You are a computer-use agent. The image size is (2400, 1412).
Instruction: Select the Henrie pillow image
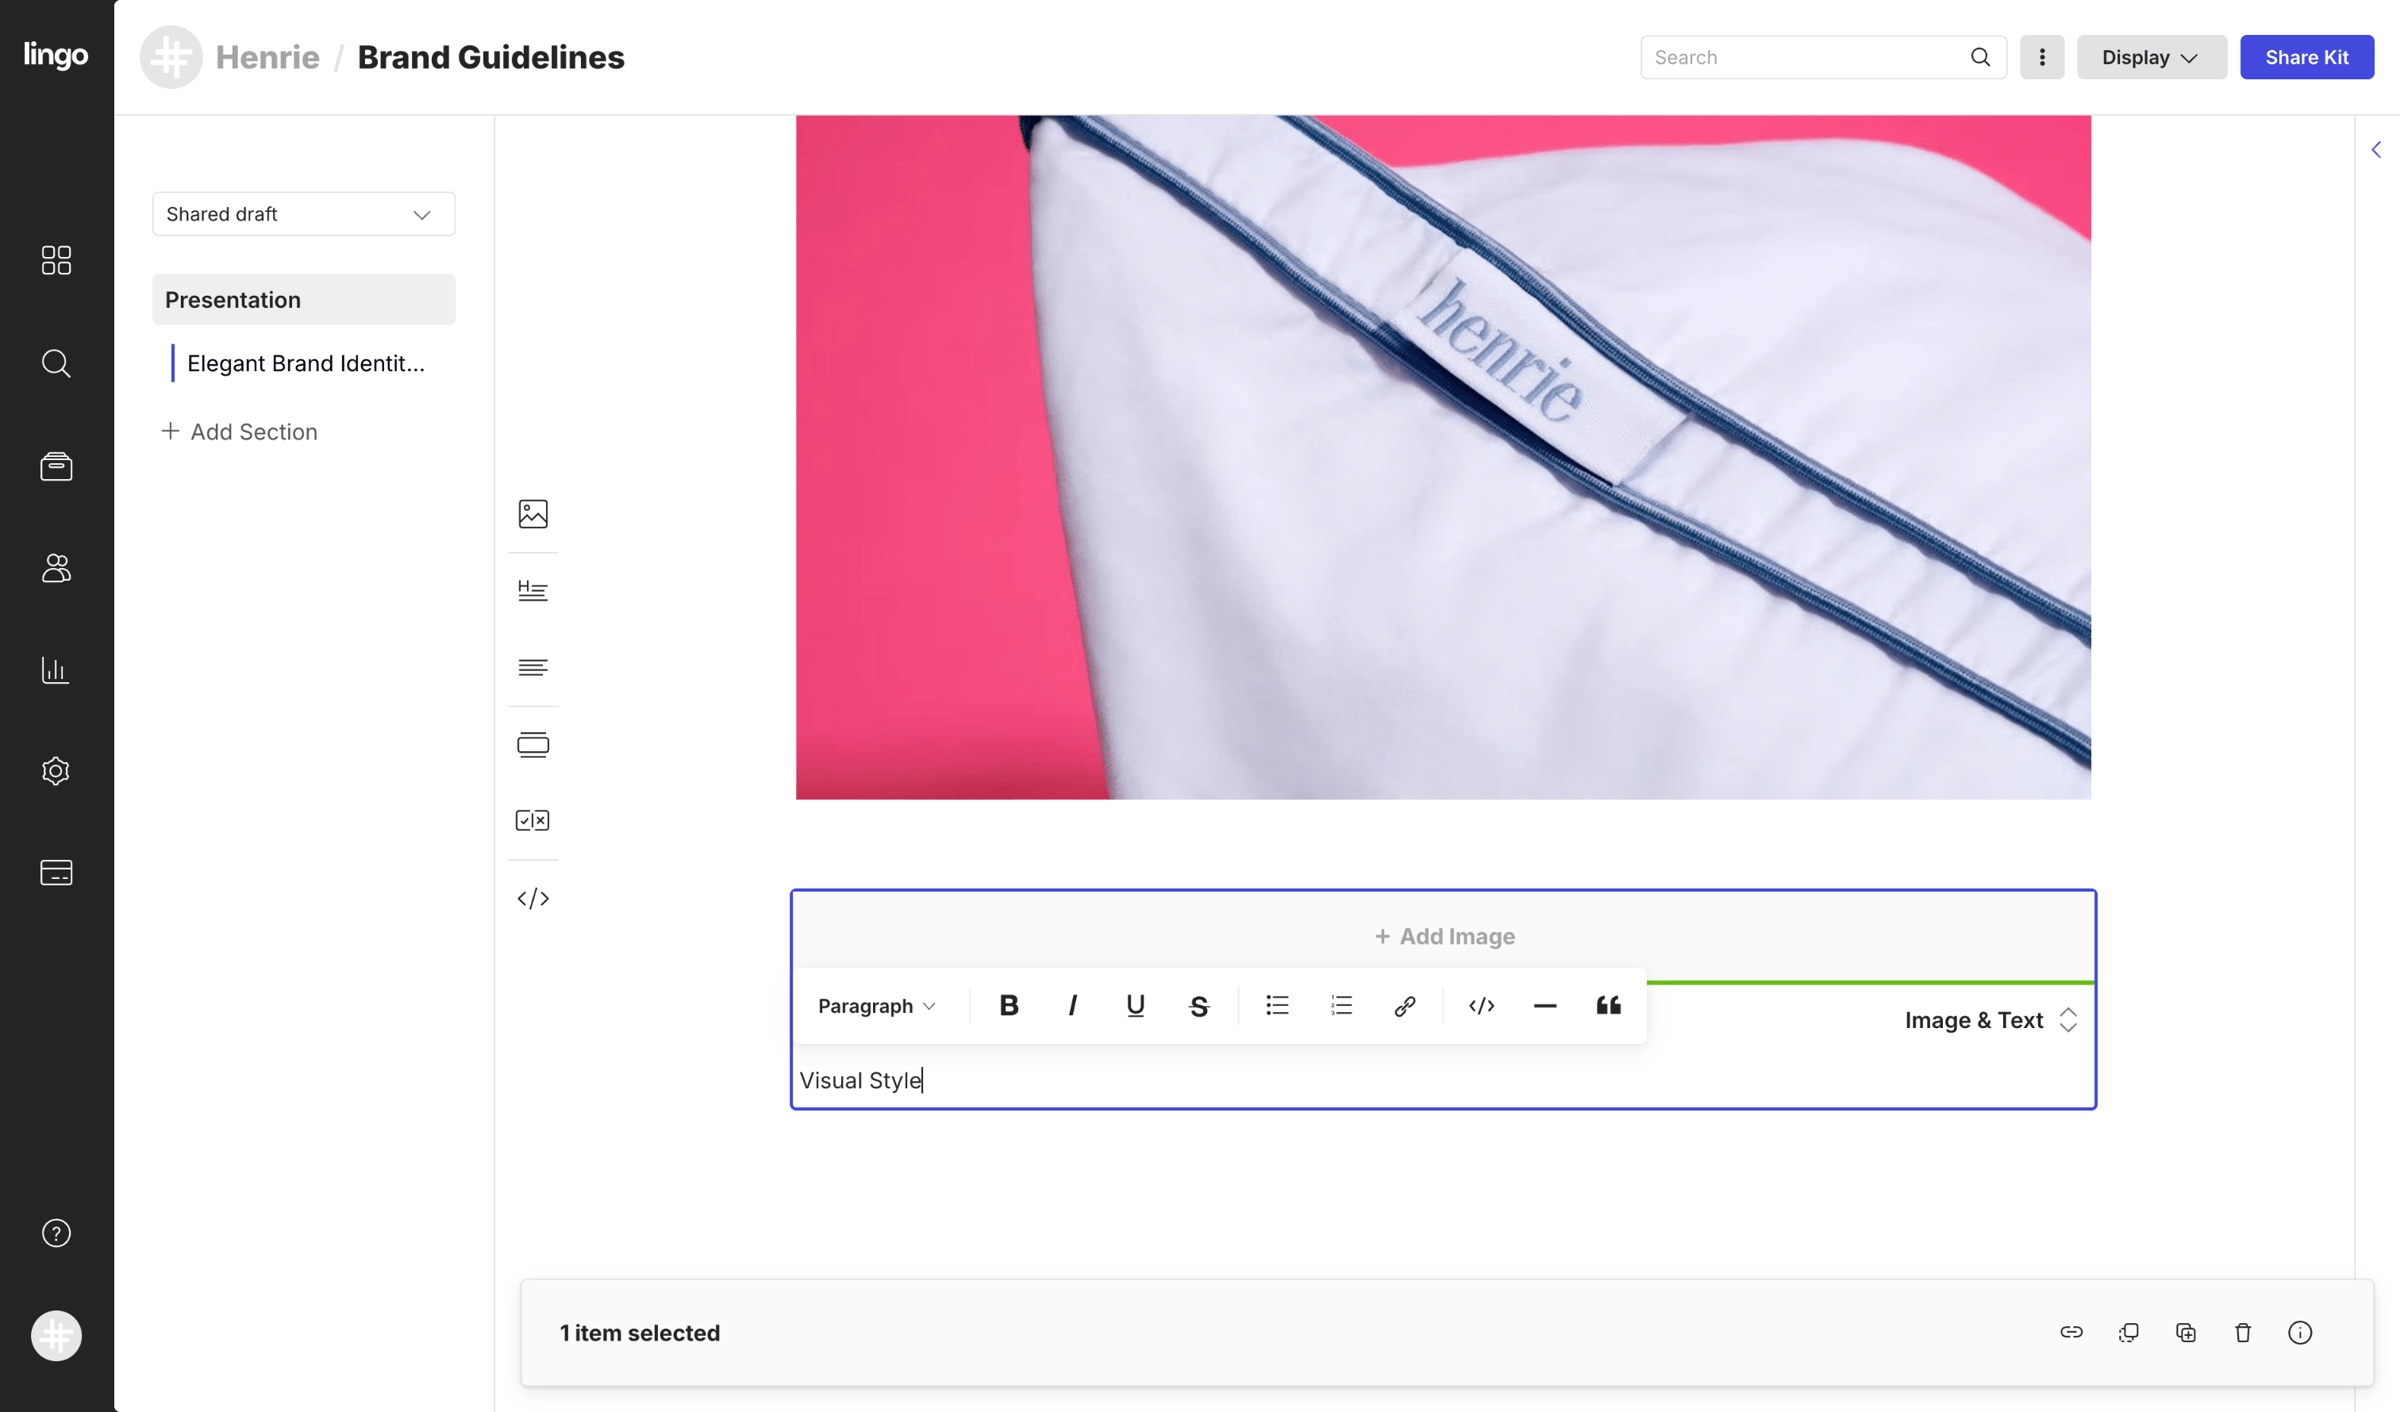1443,457
